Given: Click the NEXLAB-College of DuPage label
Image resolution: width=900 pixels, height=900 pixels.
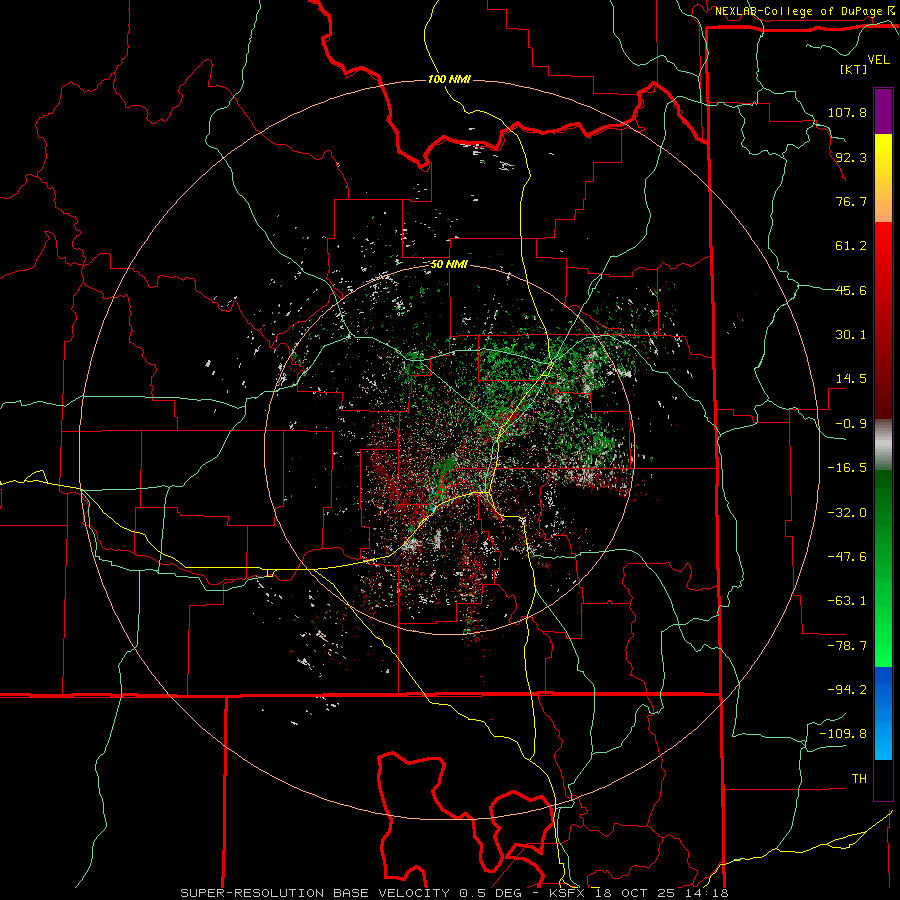Looking at the screenshot, I should coord(799,11).
